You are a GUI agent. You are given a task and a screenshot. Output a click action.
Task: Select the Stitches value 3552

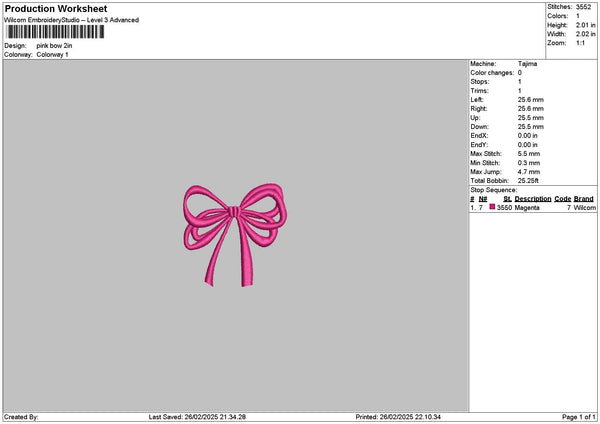[584, 7]
